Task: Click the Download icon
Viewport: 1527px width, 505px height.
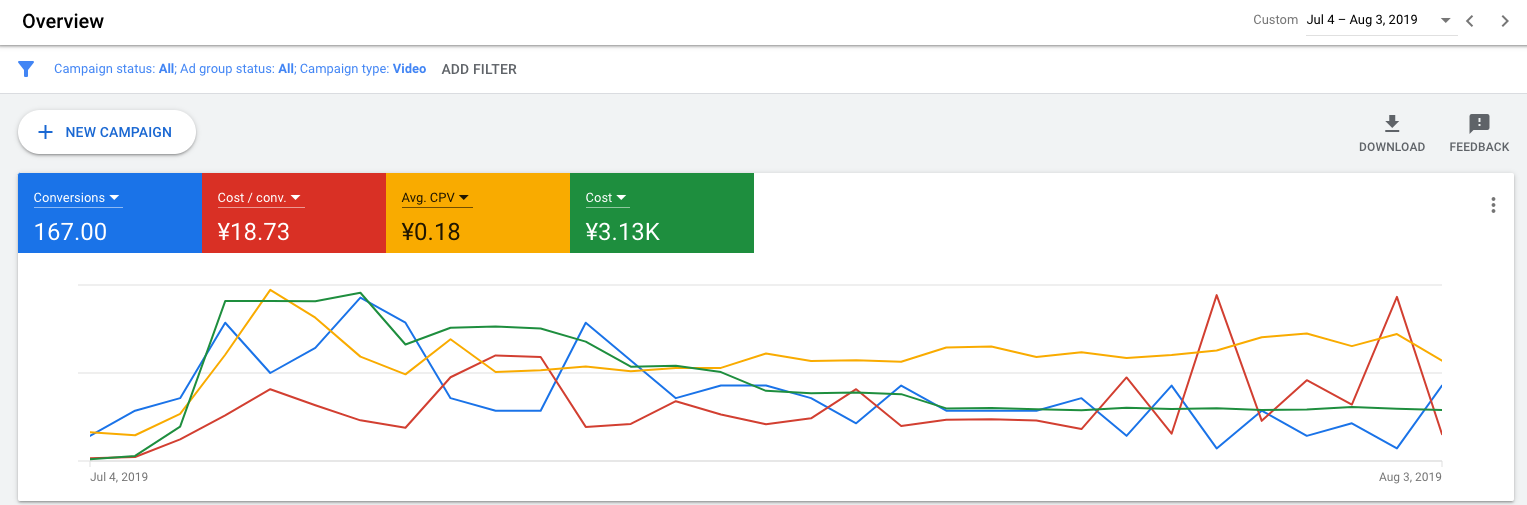Action: [x=1391, y=124]
